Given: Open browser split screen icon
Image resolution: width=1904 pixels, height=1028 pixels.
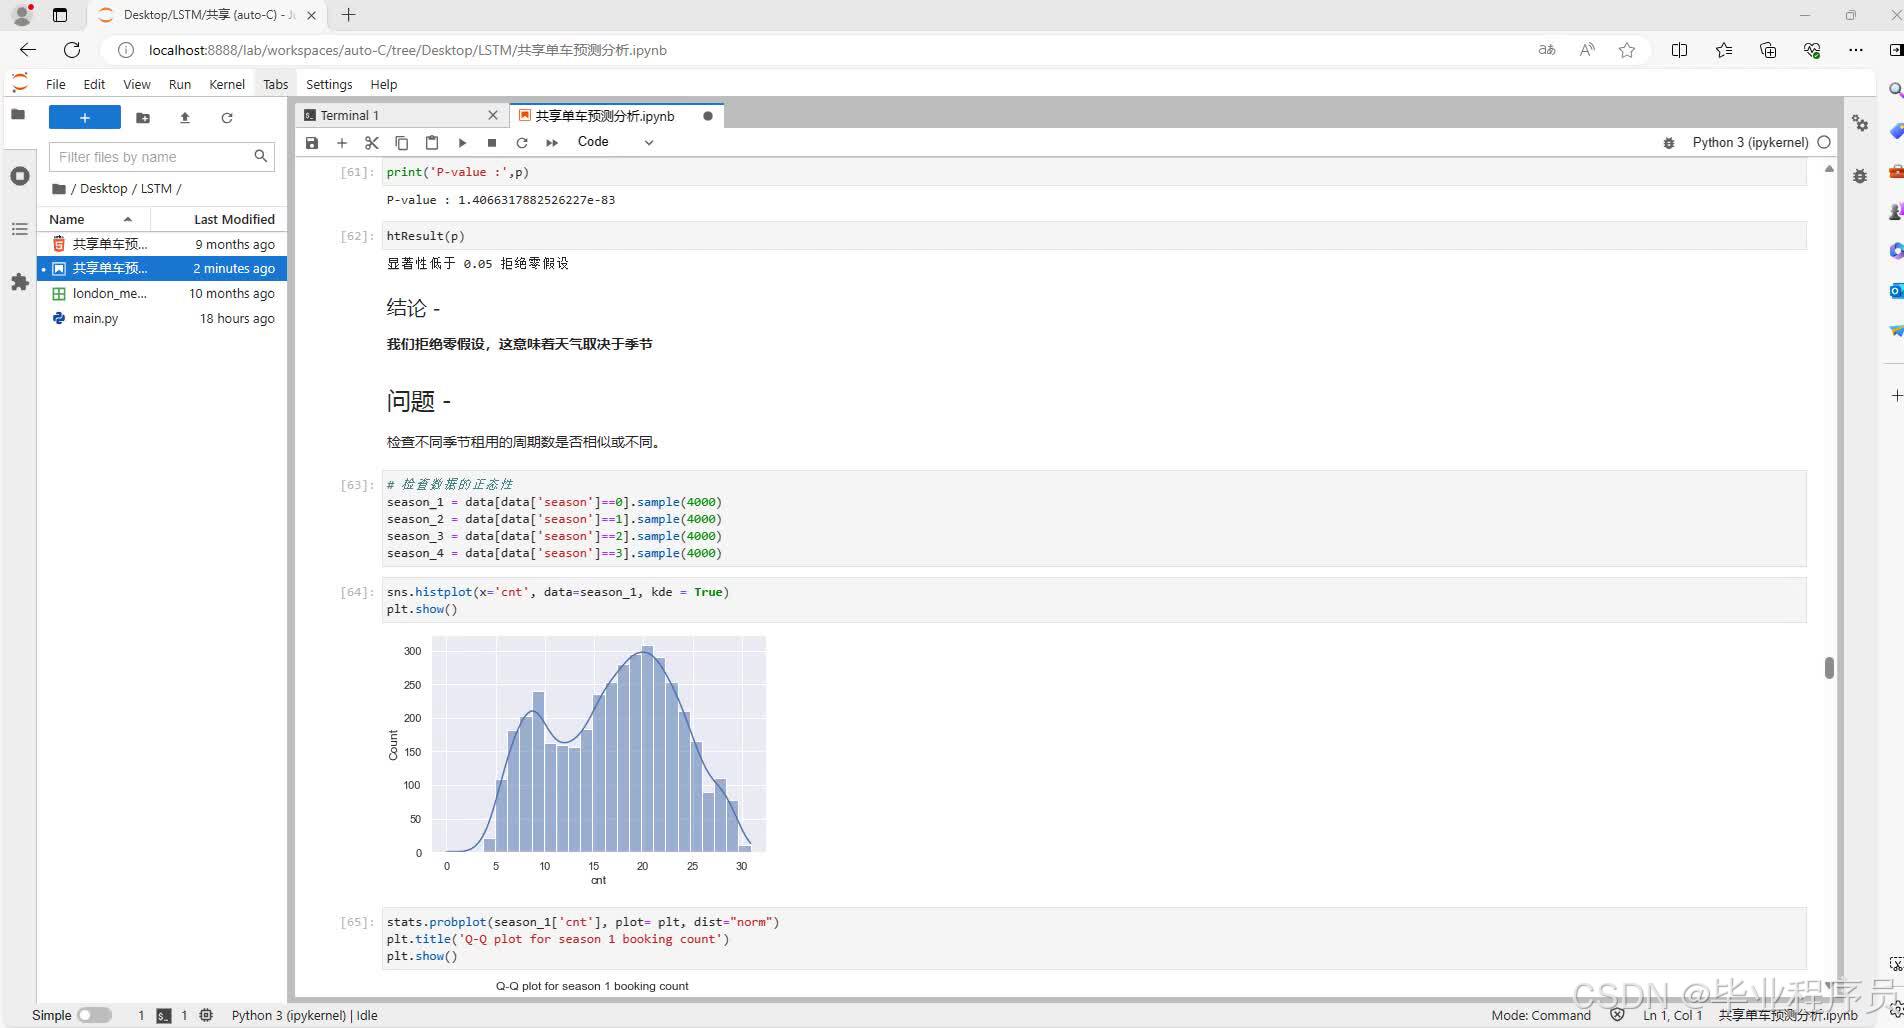Looking at the screenshot, I should click(x=1680, y=50).
